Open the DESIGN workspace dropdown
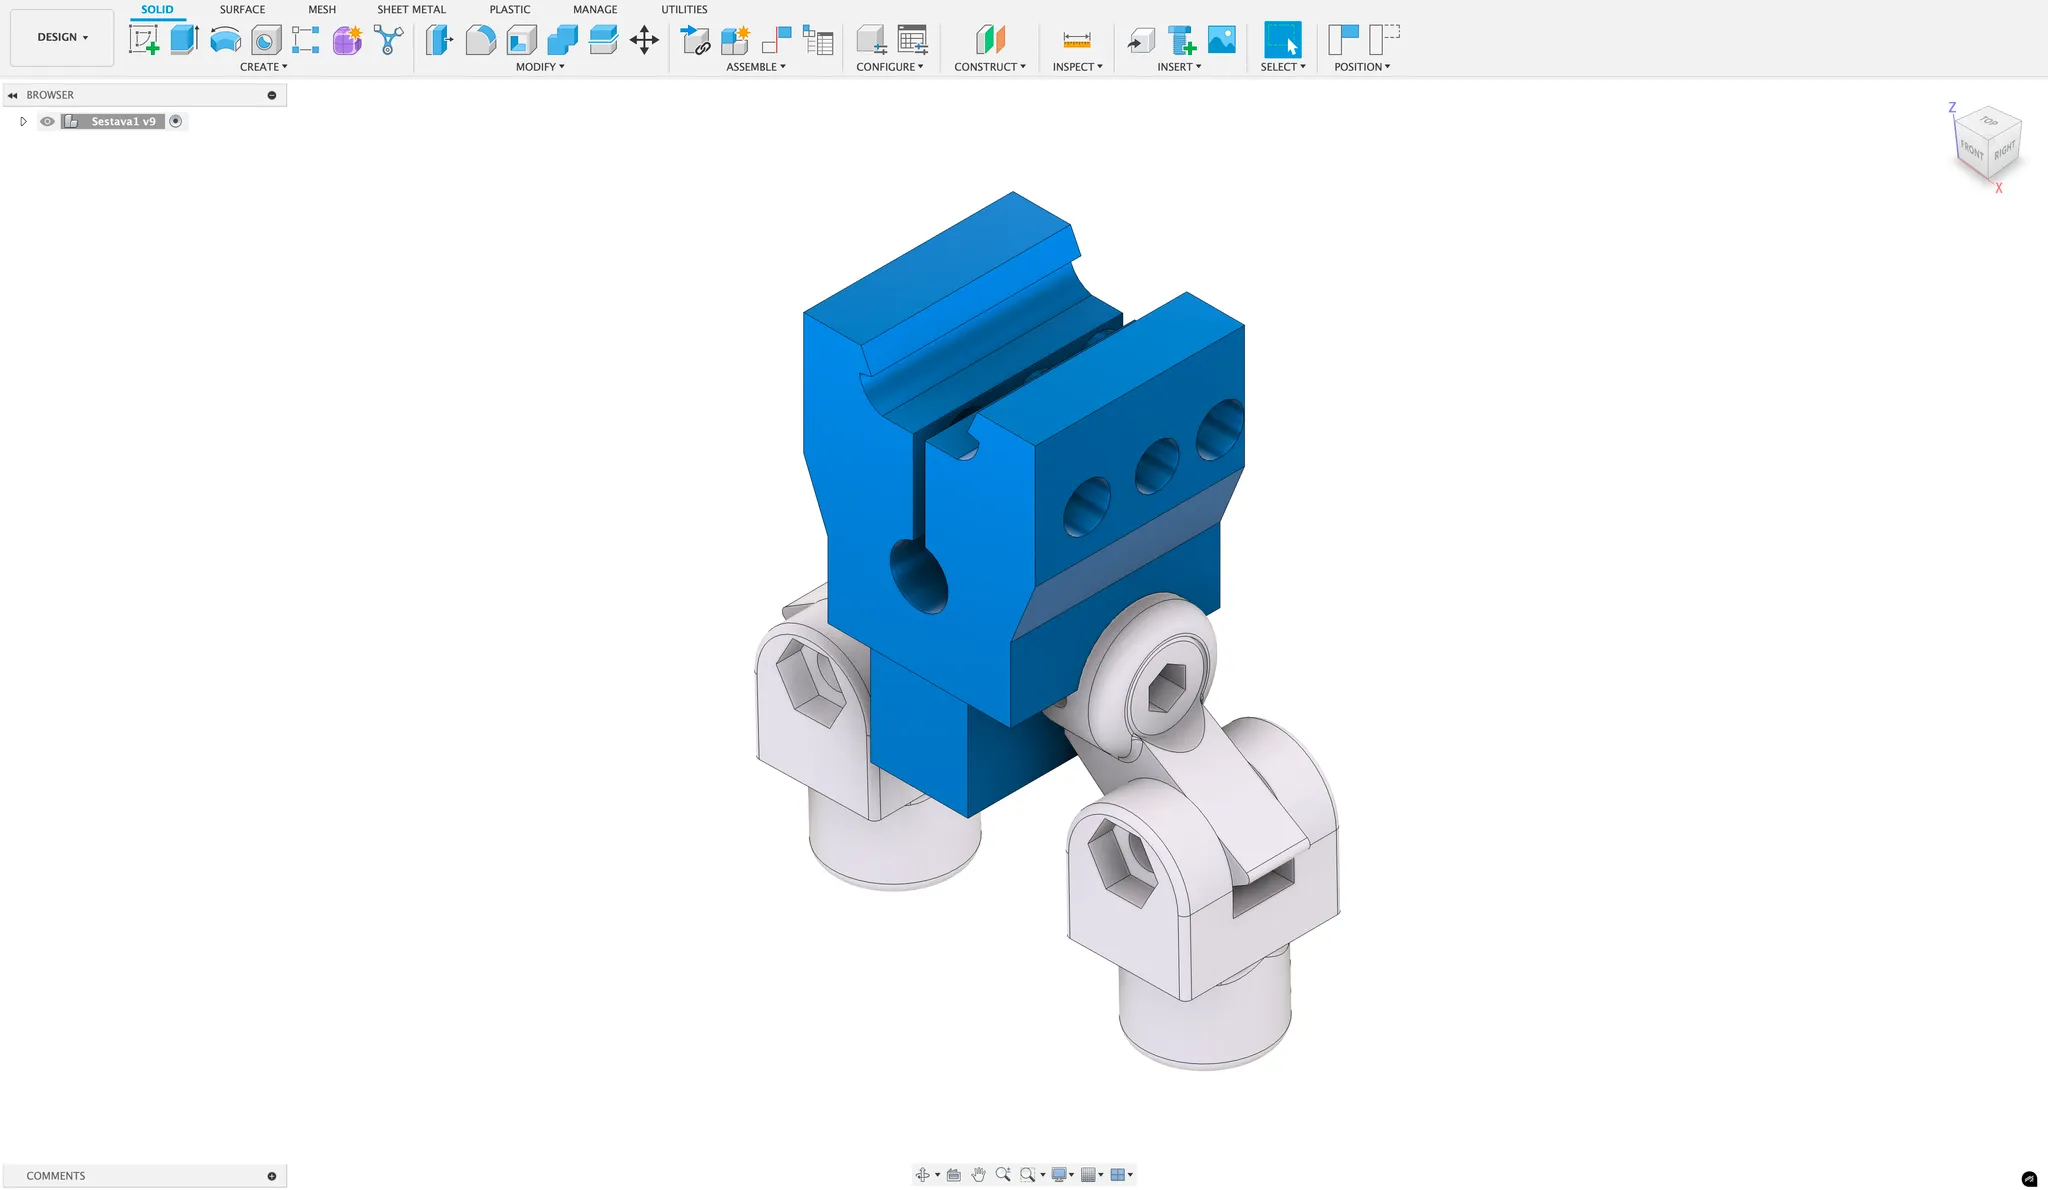Viewport: 2048px width, 1190px height. (x=62, y=37)
